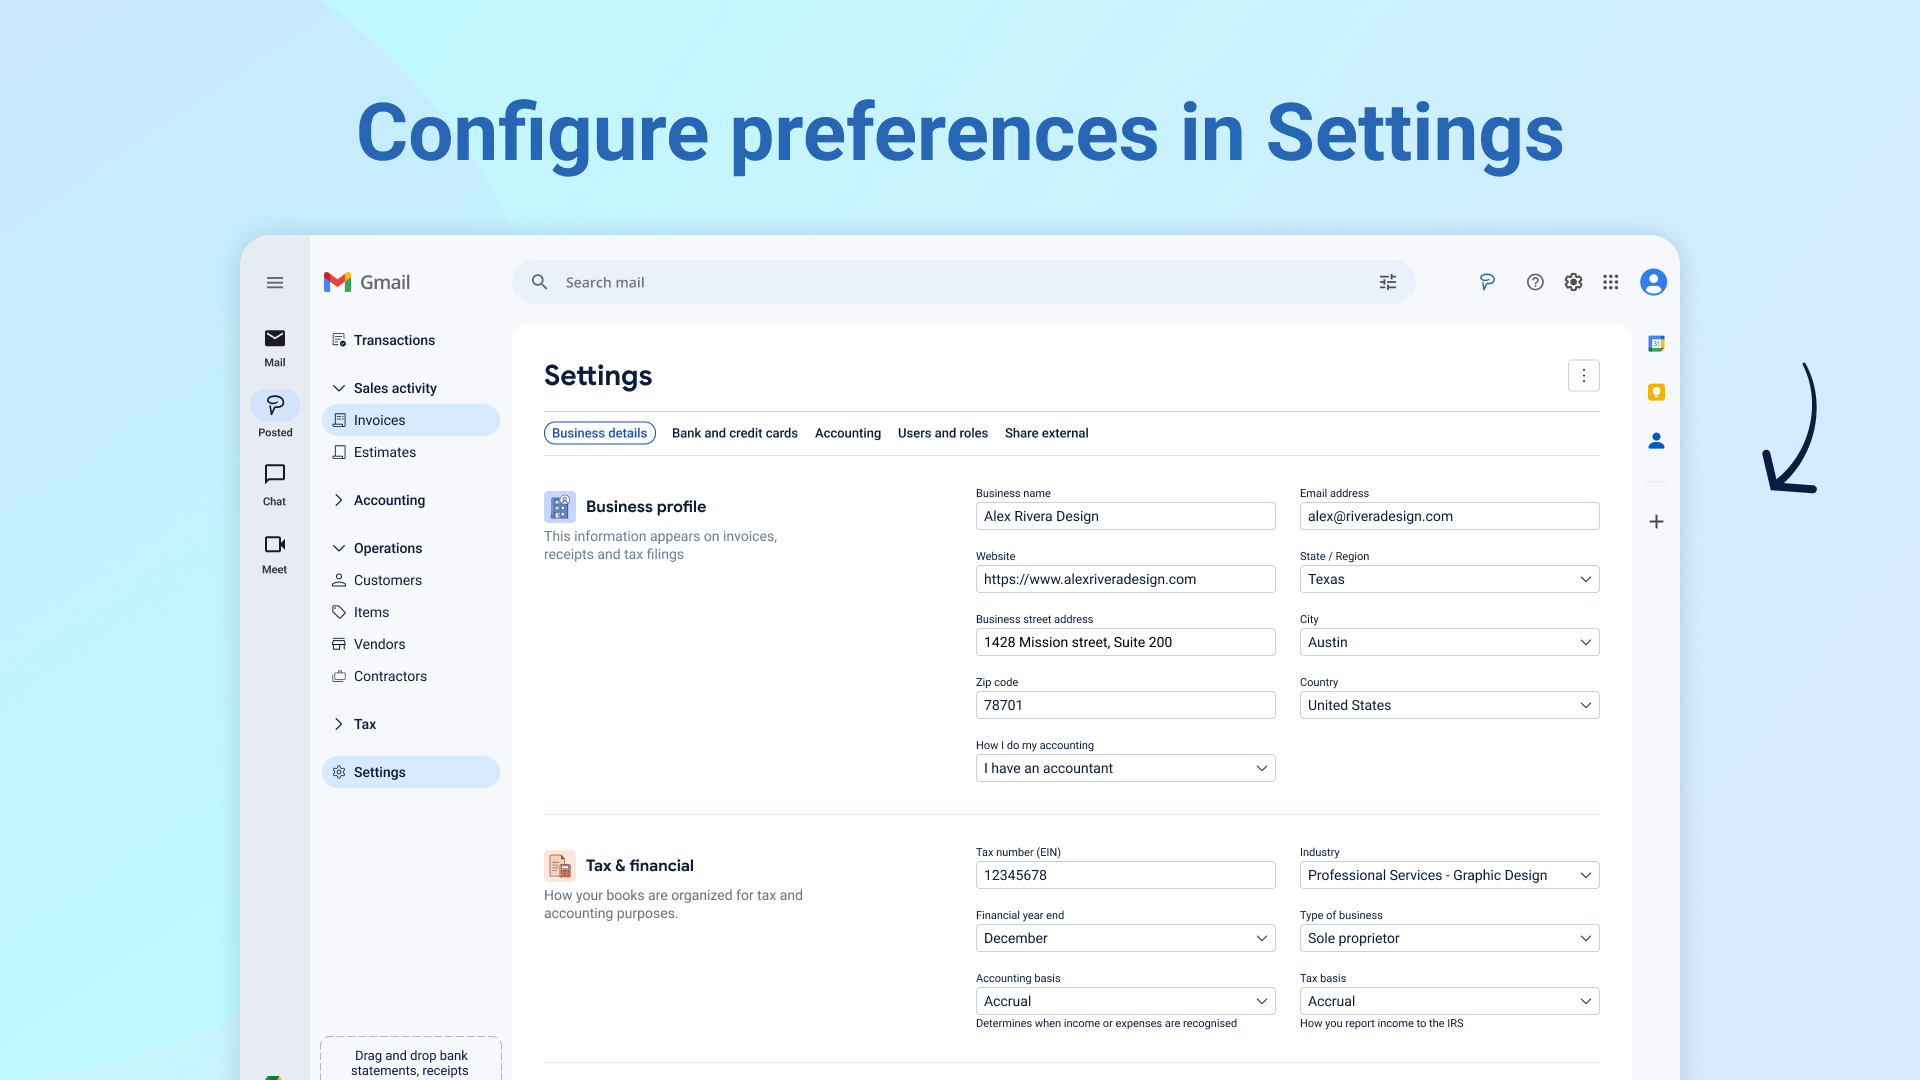
Task: Toggle the main hamburger menu
Action: 275,282
